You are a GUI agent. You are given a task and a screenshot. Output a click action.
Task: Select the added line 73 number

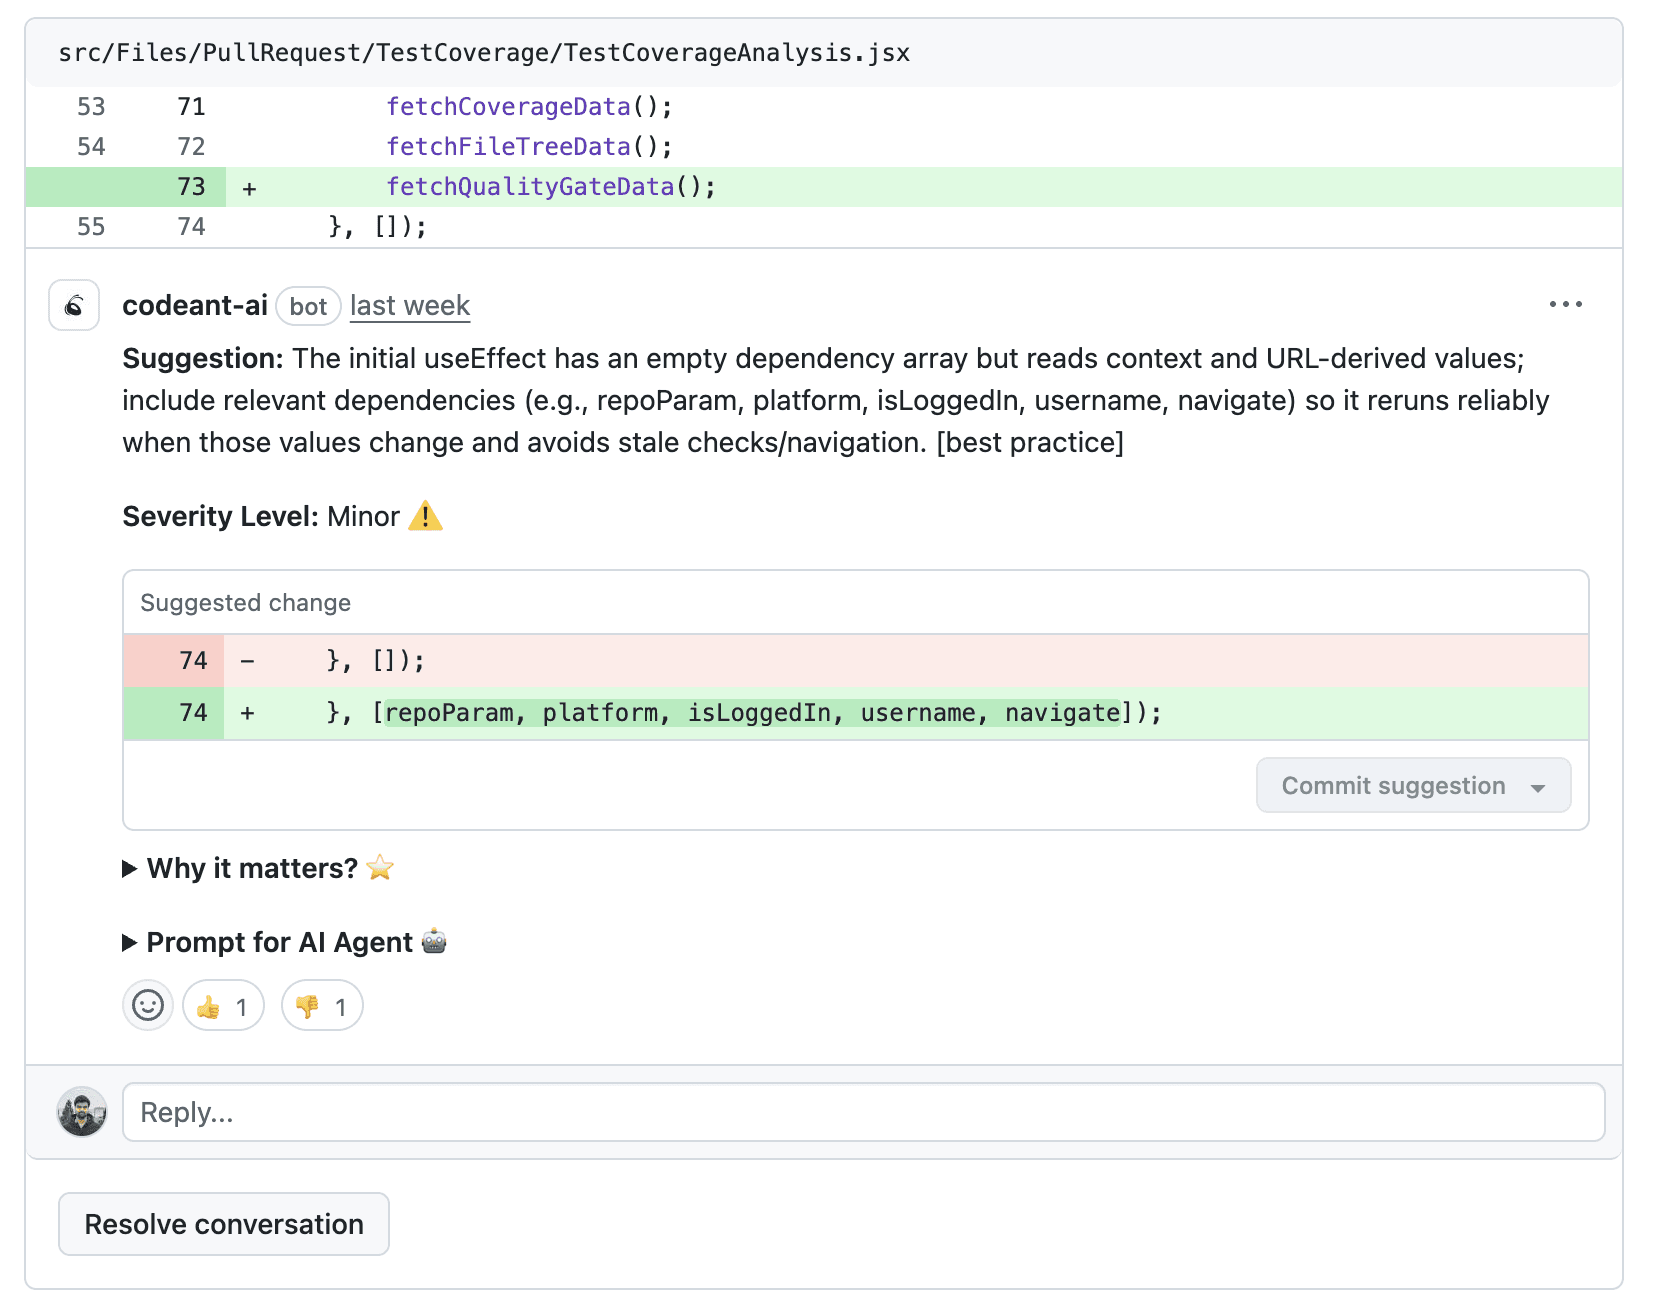[191, 187]
